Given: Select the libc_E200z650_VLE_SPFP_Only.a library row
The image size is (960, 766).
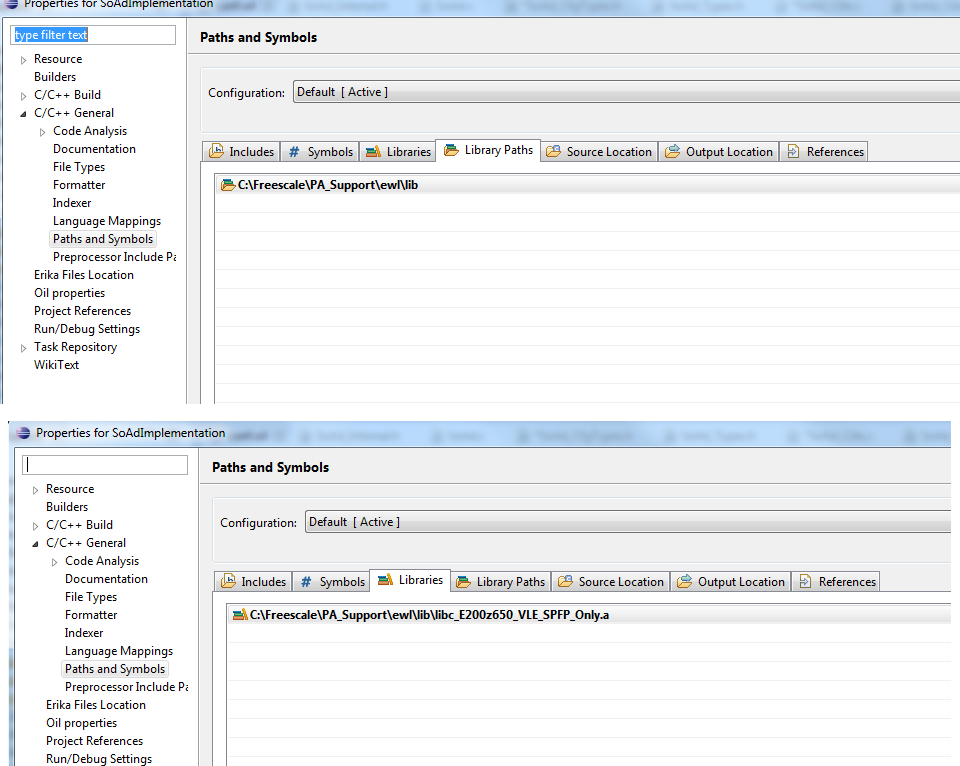Looking at the screenshot, I should pyautogui.click(x=590, y=615).
